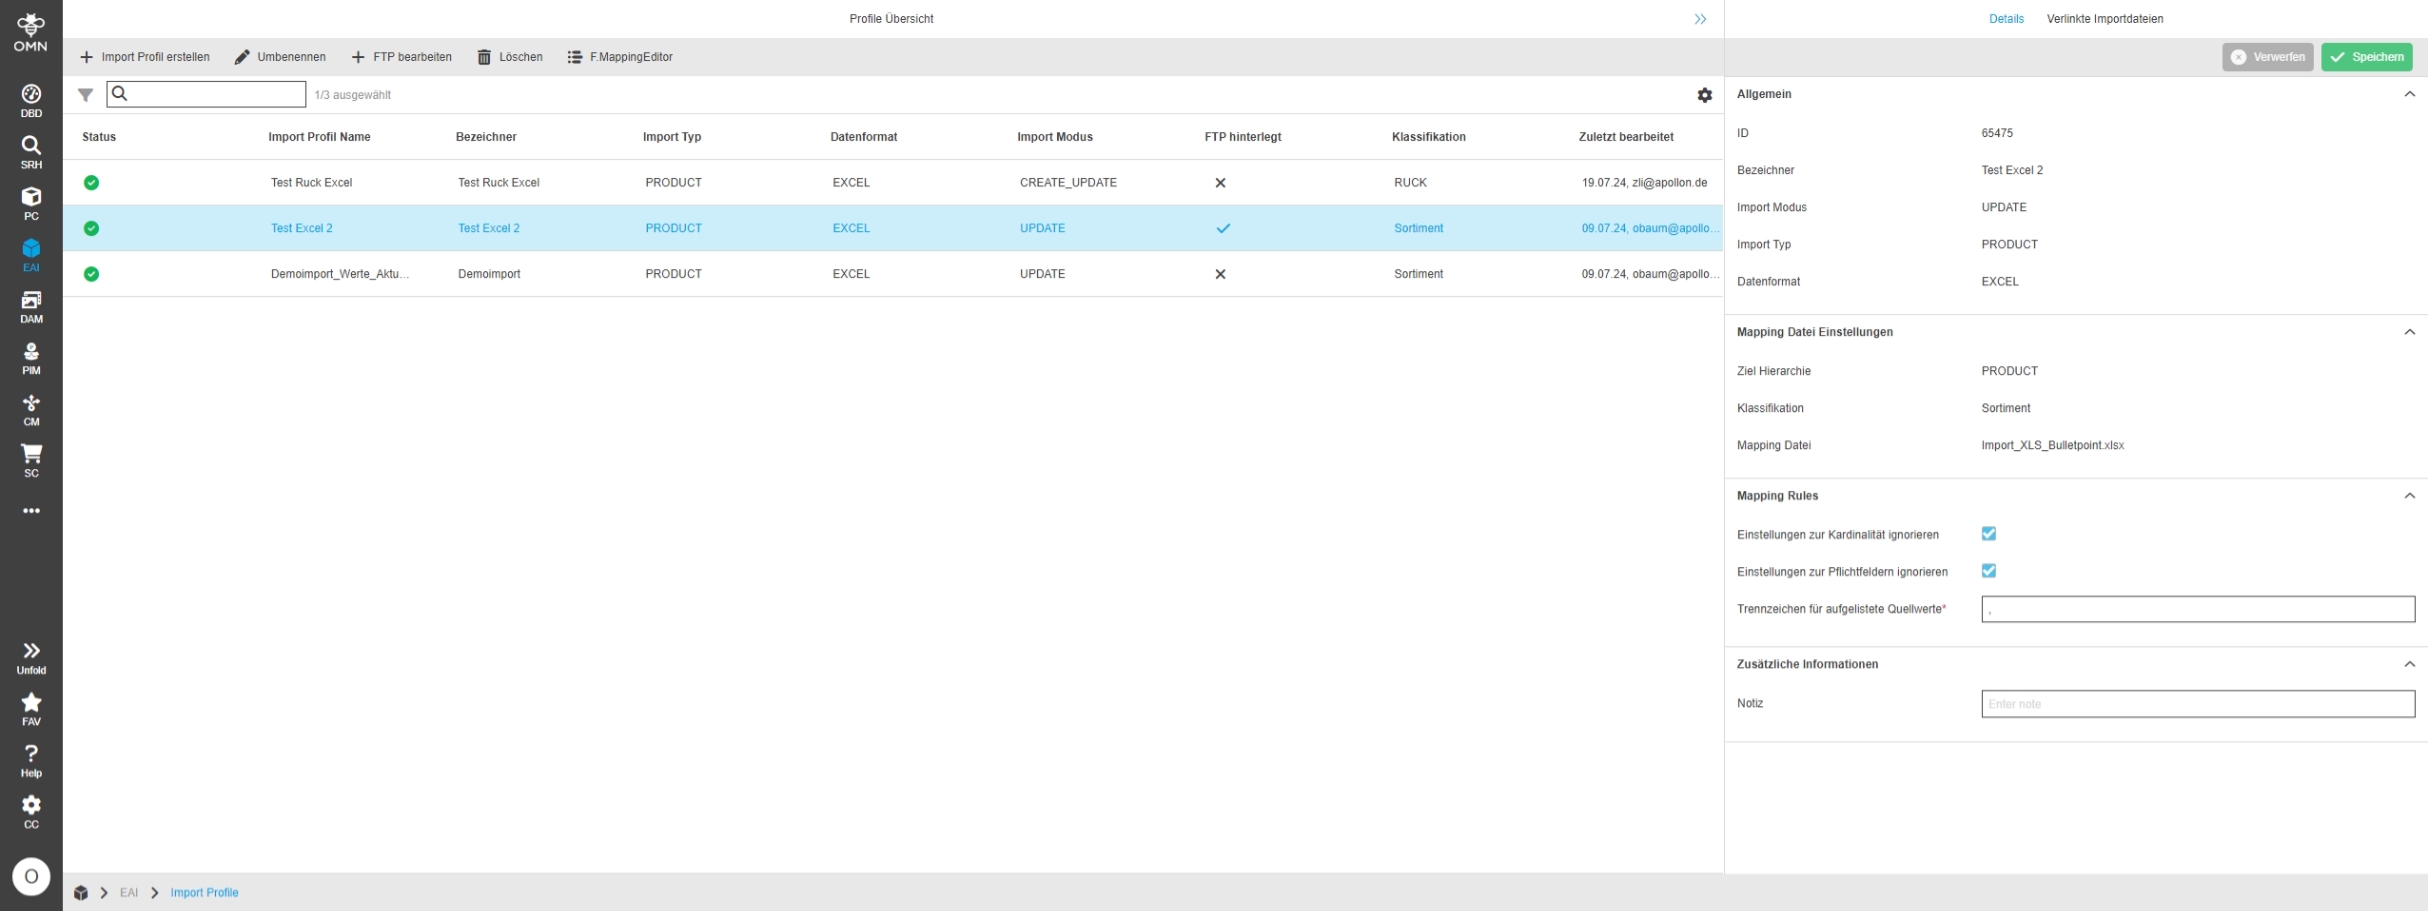
Task: Click the filter funnel icon
Action: tap(86, 95)
